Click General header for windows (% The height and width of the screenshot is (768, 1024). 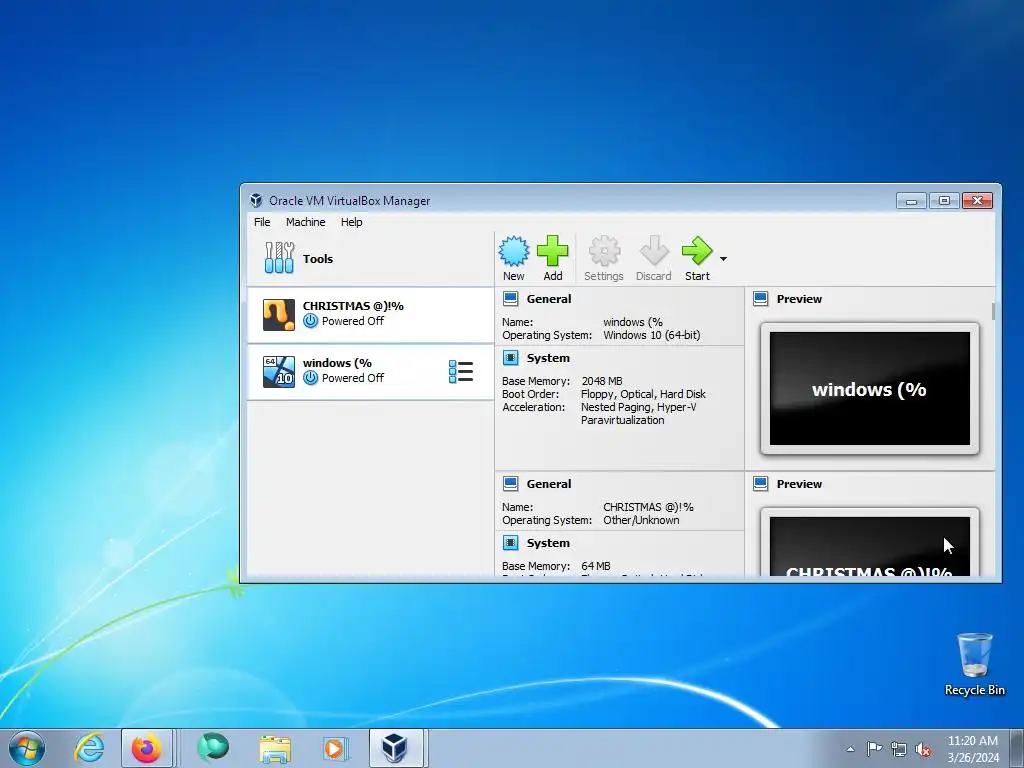click(549, 299)
